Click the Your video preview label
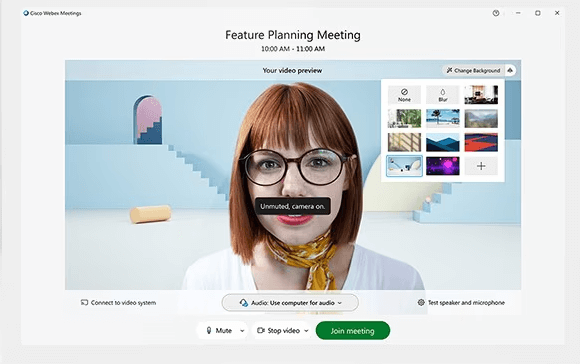Image resolution: width=580 pixels, height=364 pixels. (x=292, y=70)
